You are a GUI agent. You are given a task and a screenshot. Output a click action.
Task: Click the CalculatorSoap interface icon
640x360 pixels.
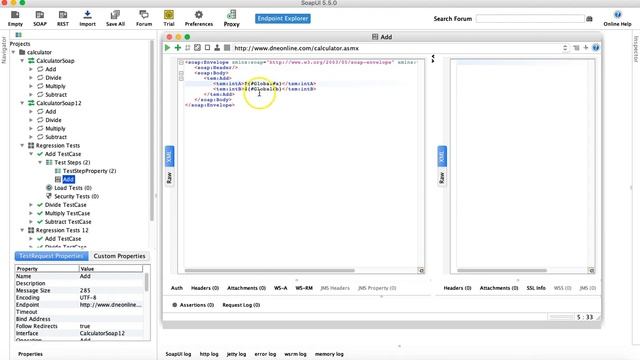point(31,61)
